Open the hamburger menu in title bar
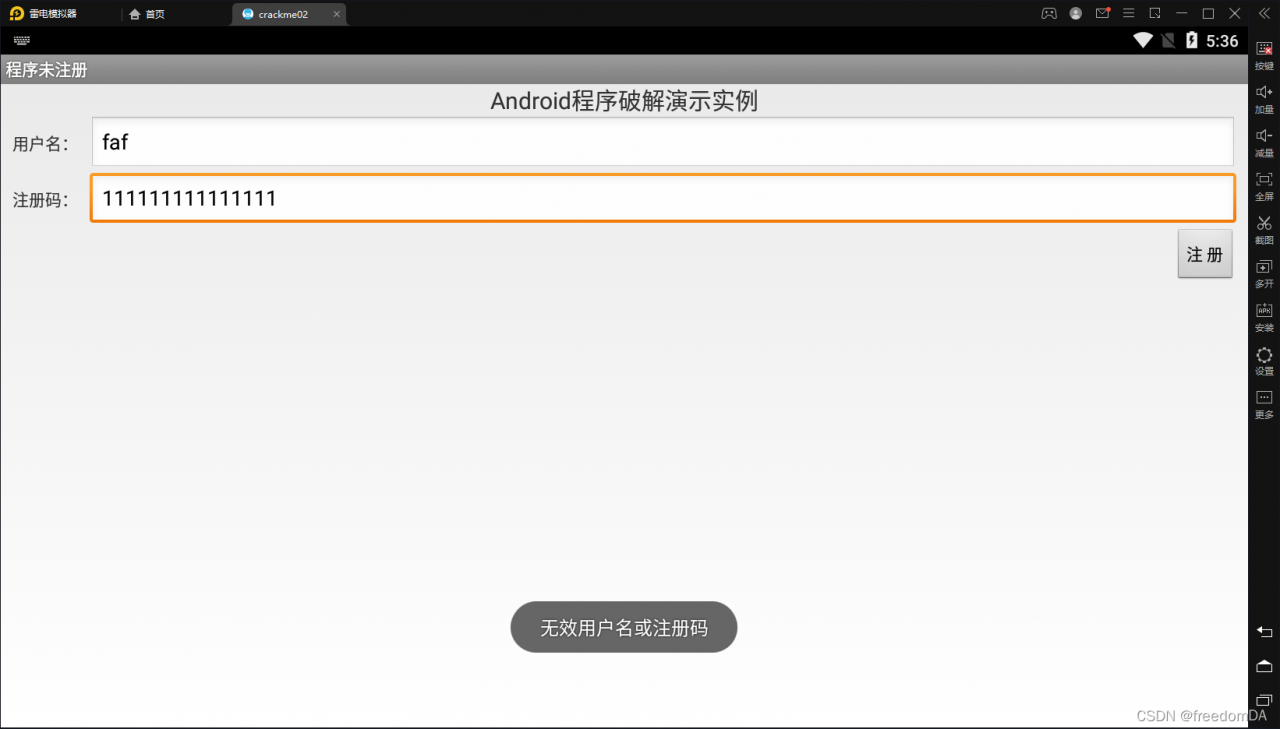Screen dimensions: 1280x729 point(1129,13)
